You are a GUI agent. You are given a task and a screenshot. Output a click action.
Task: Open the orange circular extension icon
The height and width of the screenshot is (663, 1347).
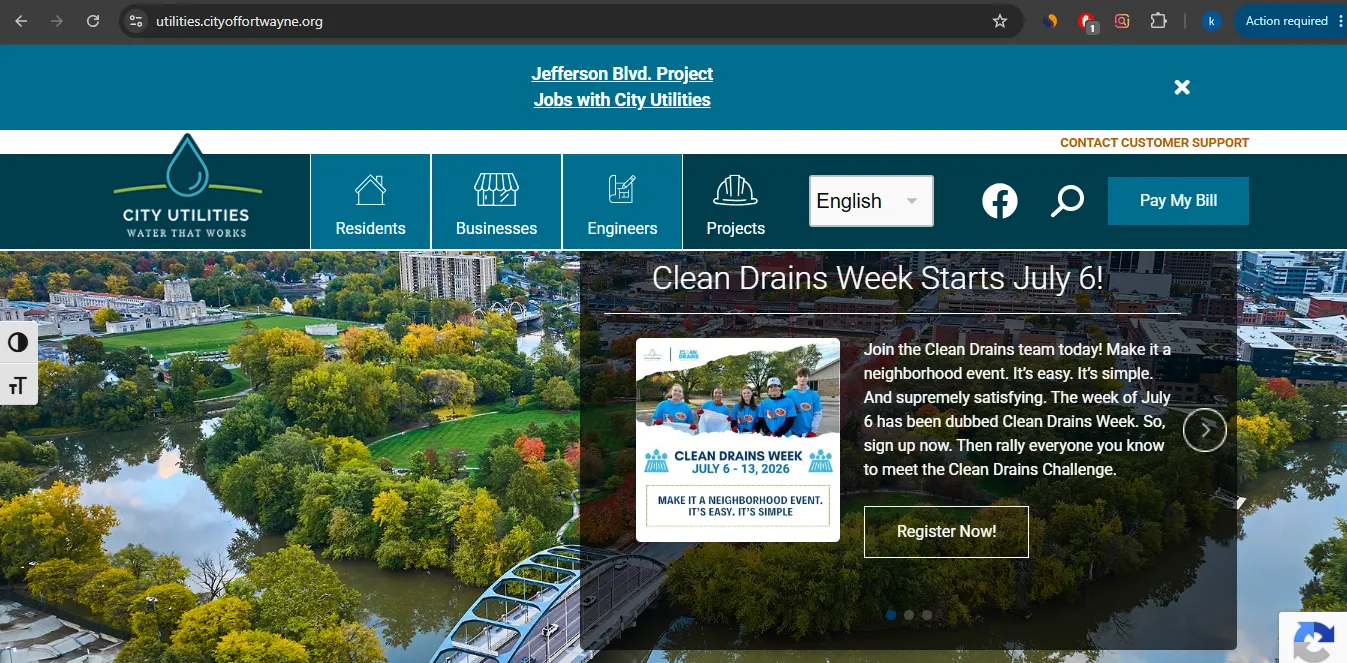[1050, 21]
